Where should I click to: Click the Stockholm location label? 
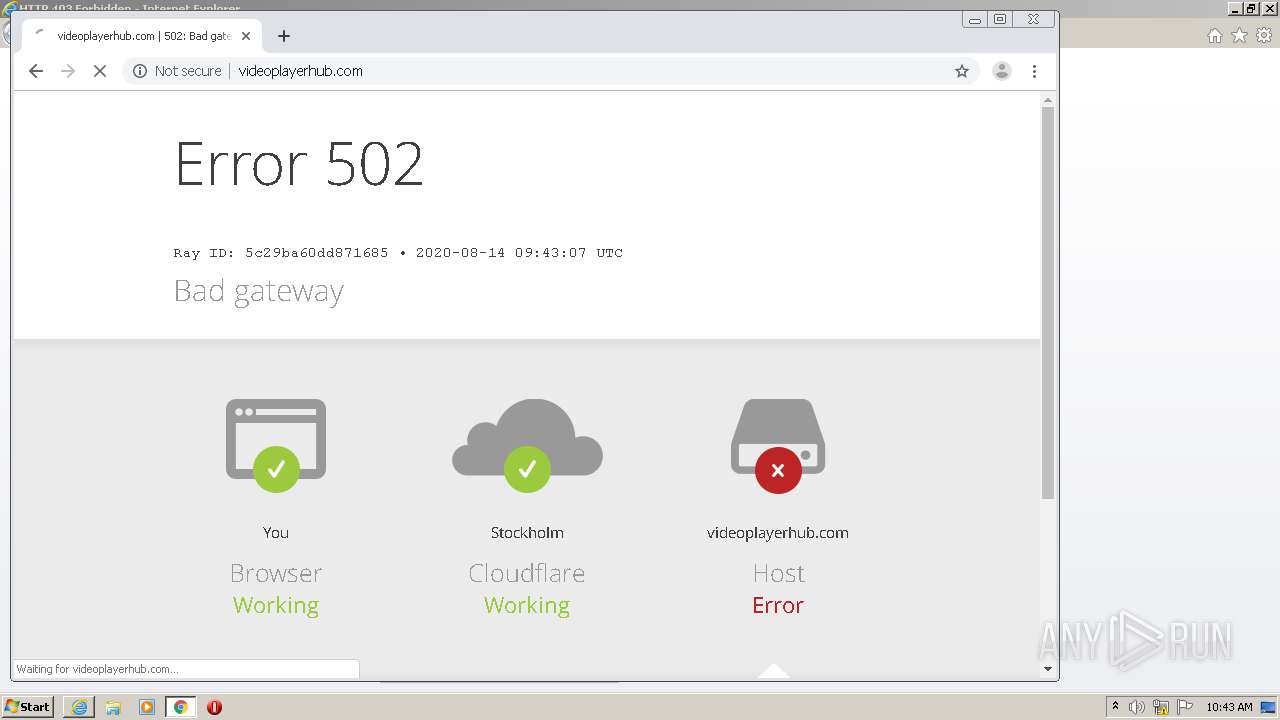click(x=527, y=533)
